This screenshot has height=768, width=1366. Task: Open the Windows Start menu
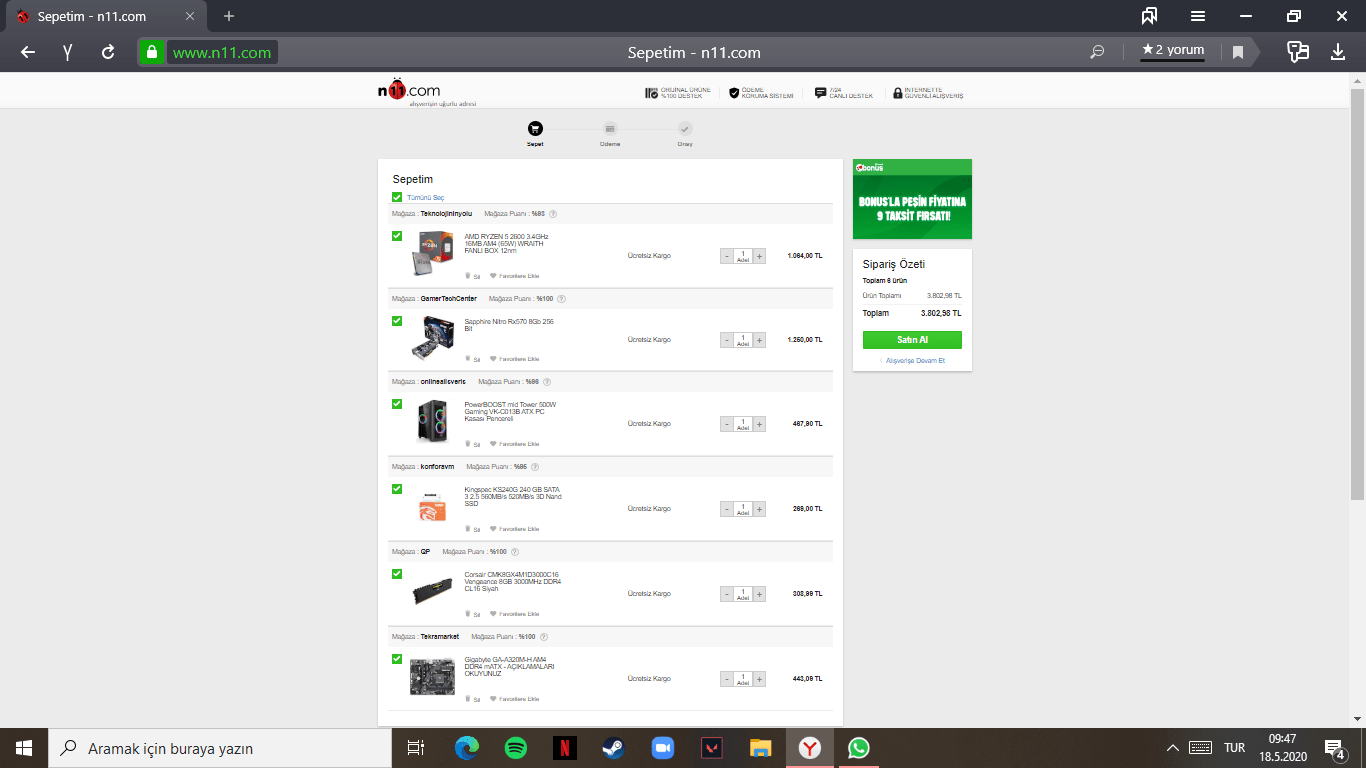coord(24,748)
